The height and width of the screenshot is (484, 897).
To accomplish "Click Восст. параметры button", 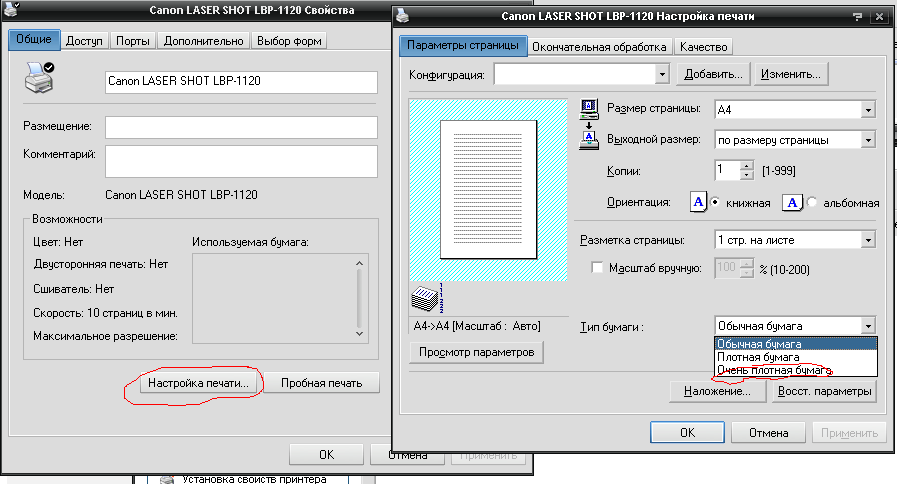I will (824, 391).
